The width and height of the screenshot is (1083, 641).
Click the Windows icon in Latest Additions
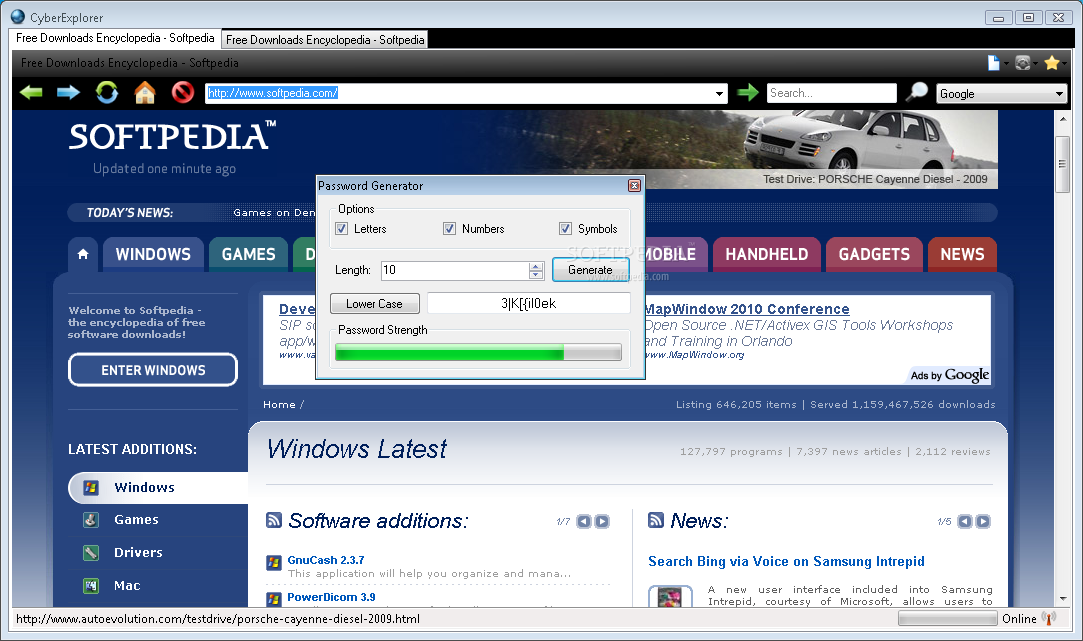click(x=90, y=488)
